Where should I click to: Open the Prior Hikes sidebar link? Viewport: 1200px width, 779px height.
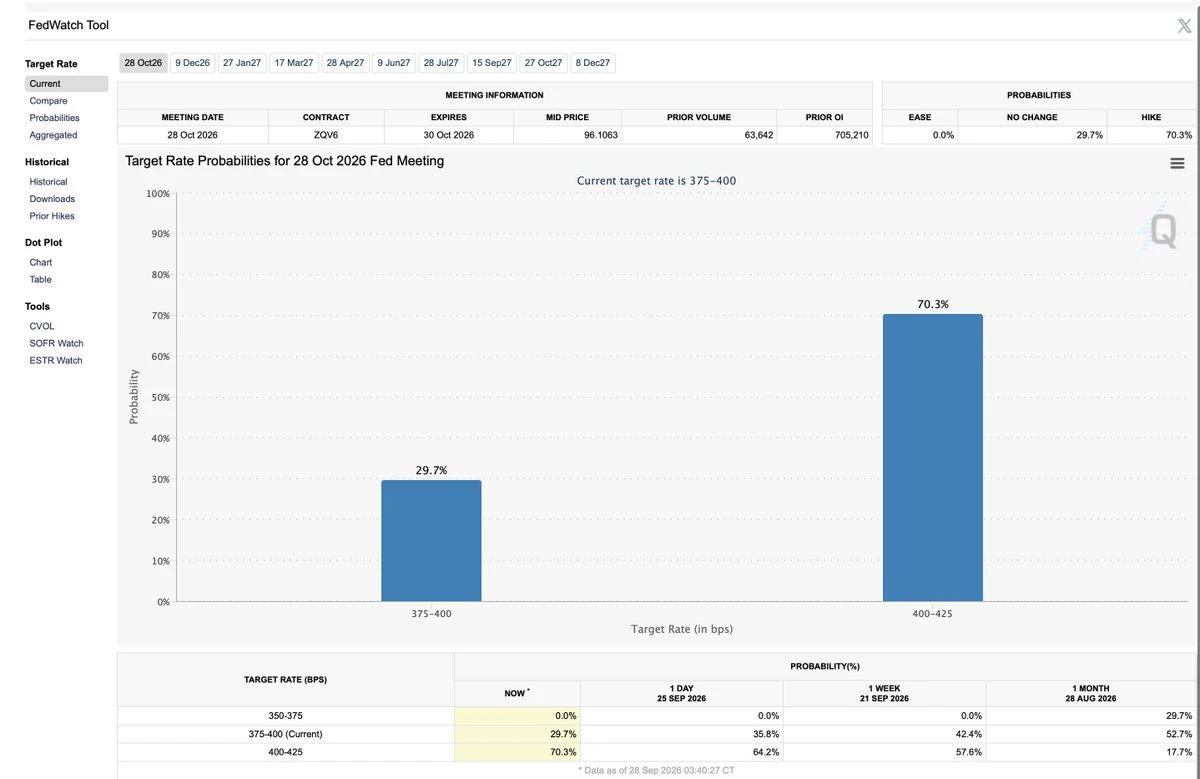[x=52, y=216]
